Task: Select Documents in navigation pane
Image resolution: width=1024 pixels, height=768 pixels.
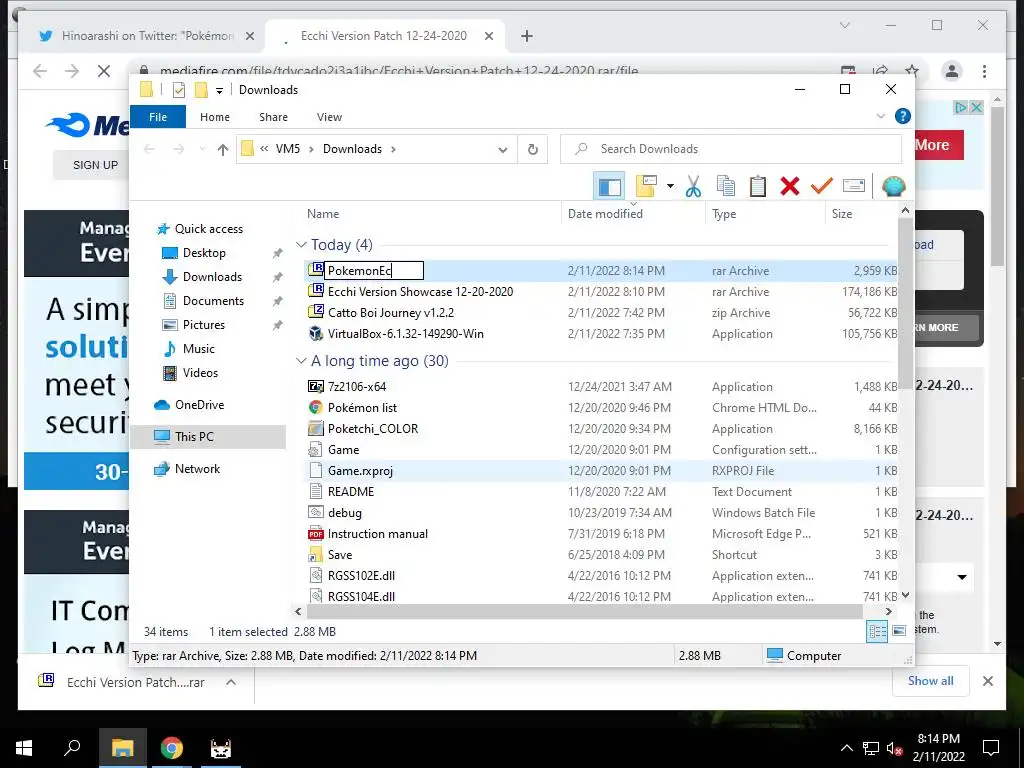Action: pos(213,301)
